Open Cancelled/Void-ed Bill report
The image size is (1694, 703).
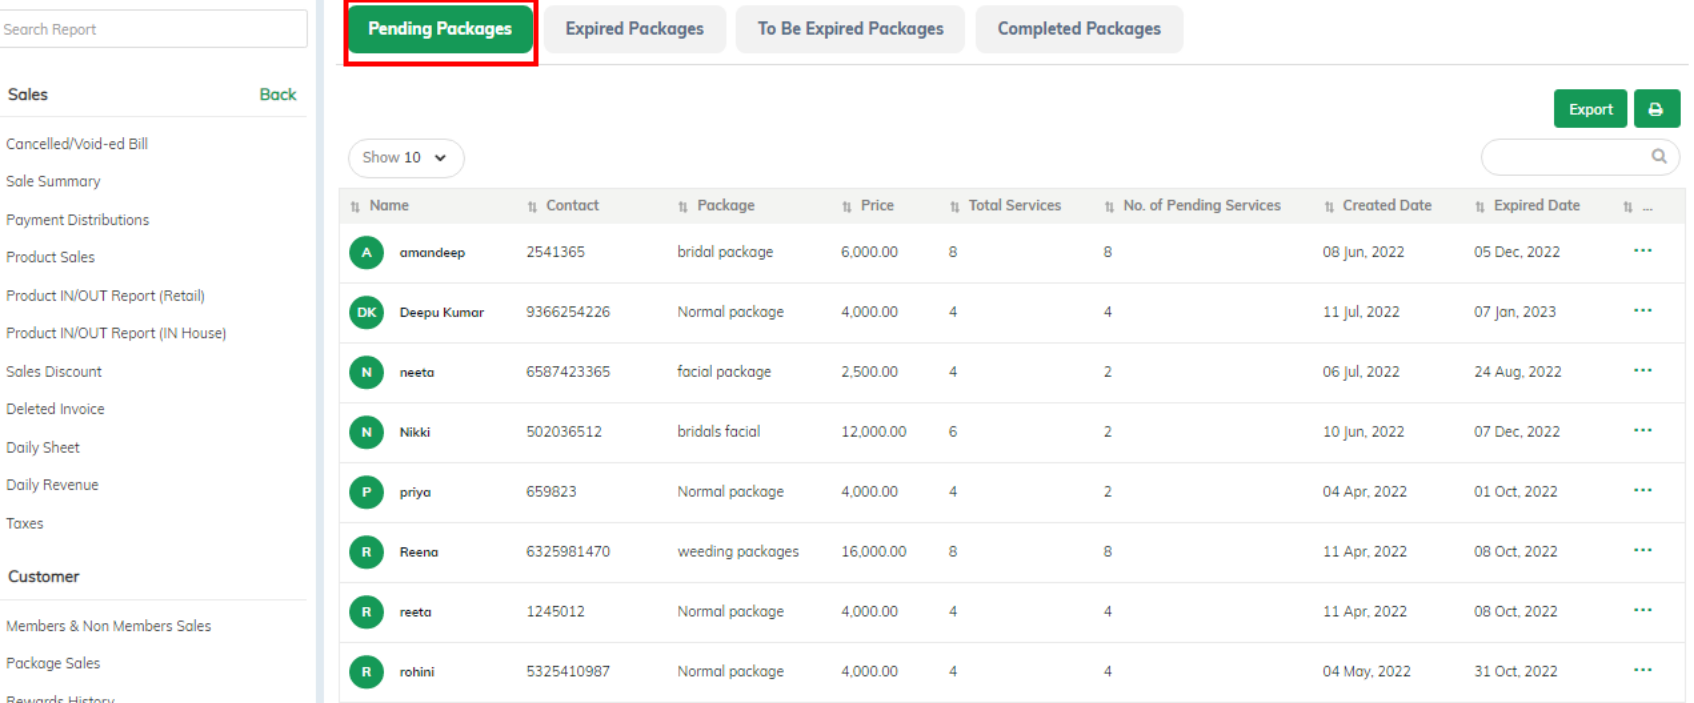click(77, 144)
